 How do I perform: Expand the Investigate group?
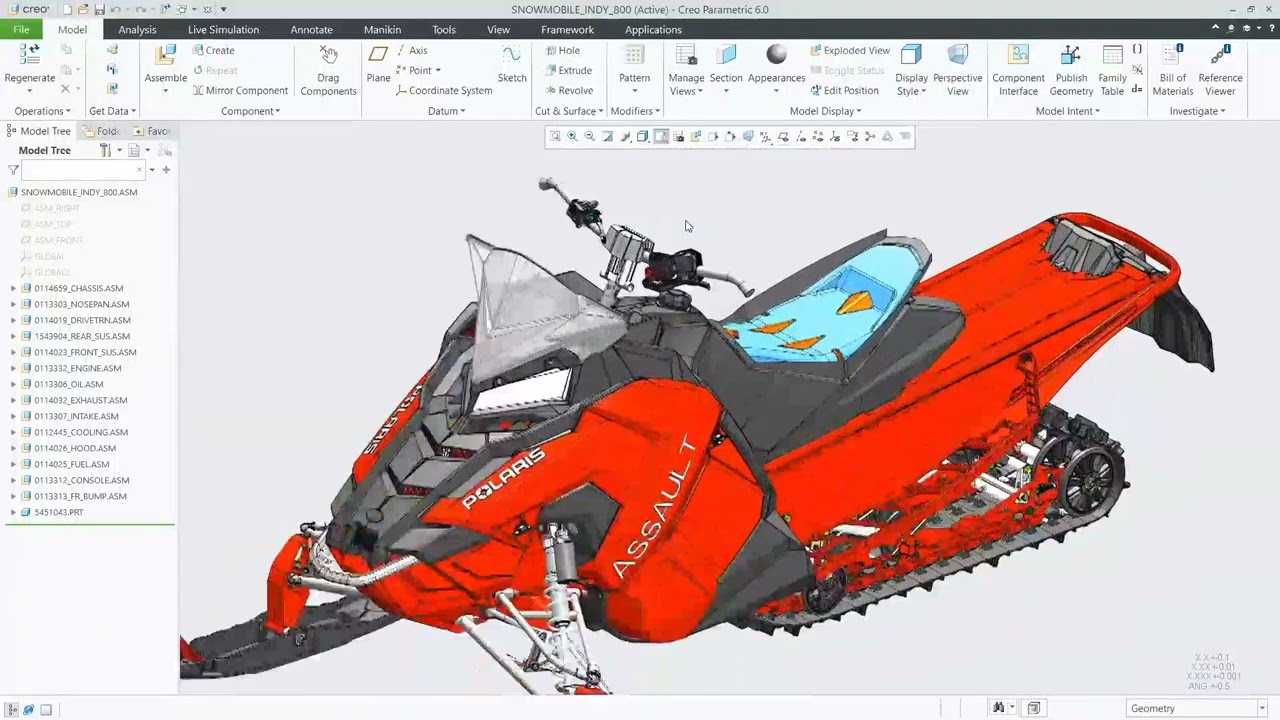click(1197, 111)
